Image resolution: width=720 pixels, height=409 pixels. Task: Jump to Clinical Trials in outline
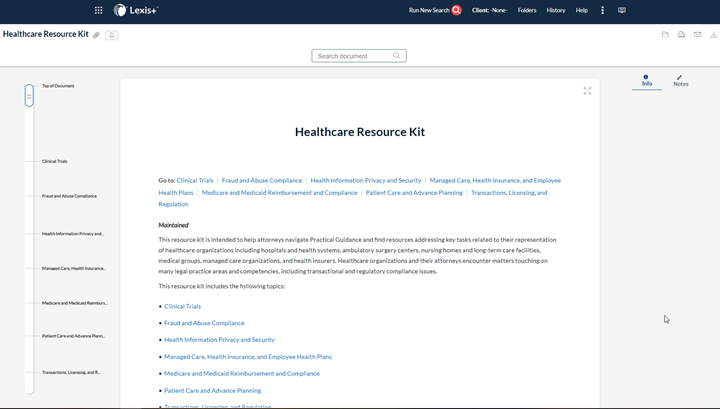(x=55, y=161)
